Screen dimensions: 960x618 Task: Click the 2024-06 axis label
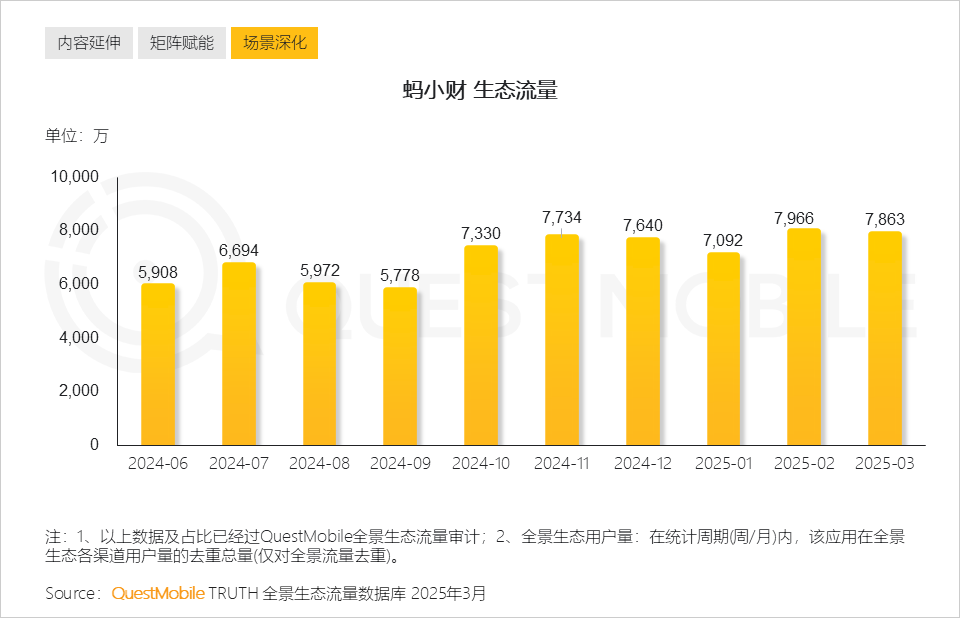[x=158, y=464]
